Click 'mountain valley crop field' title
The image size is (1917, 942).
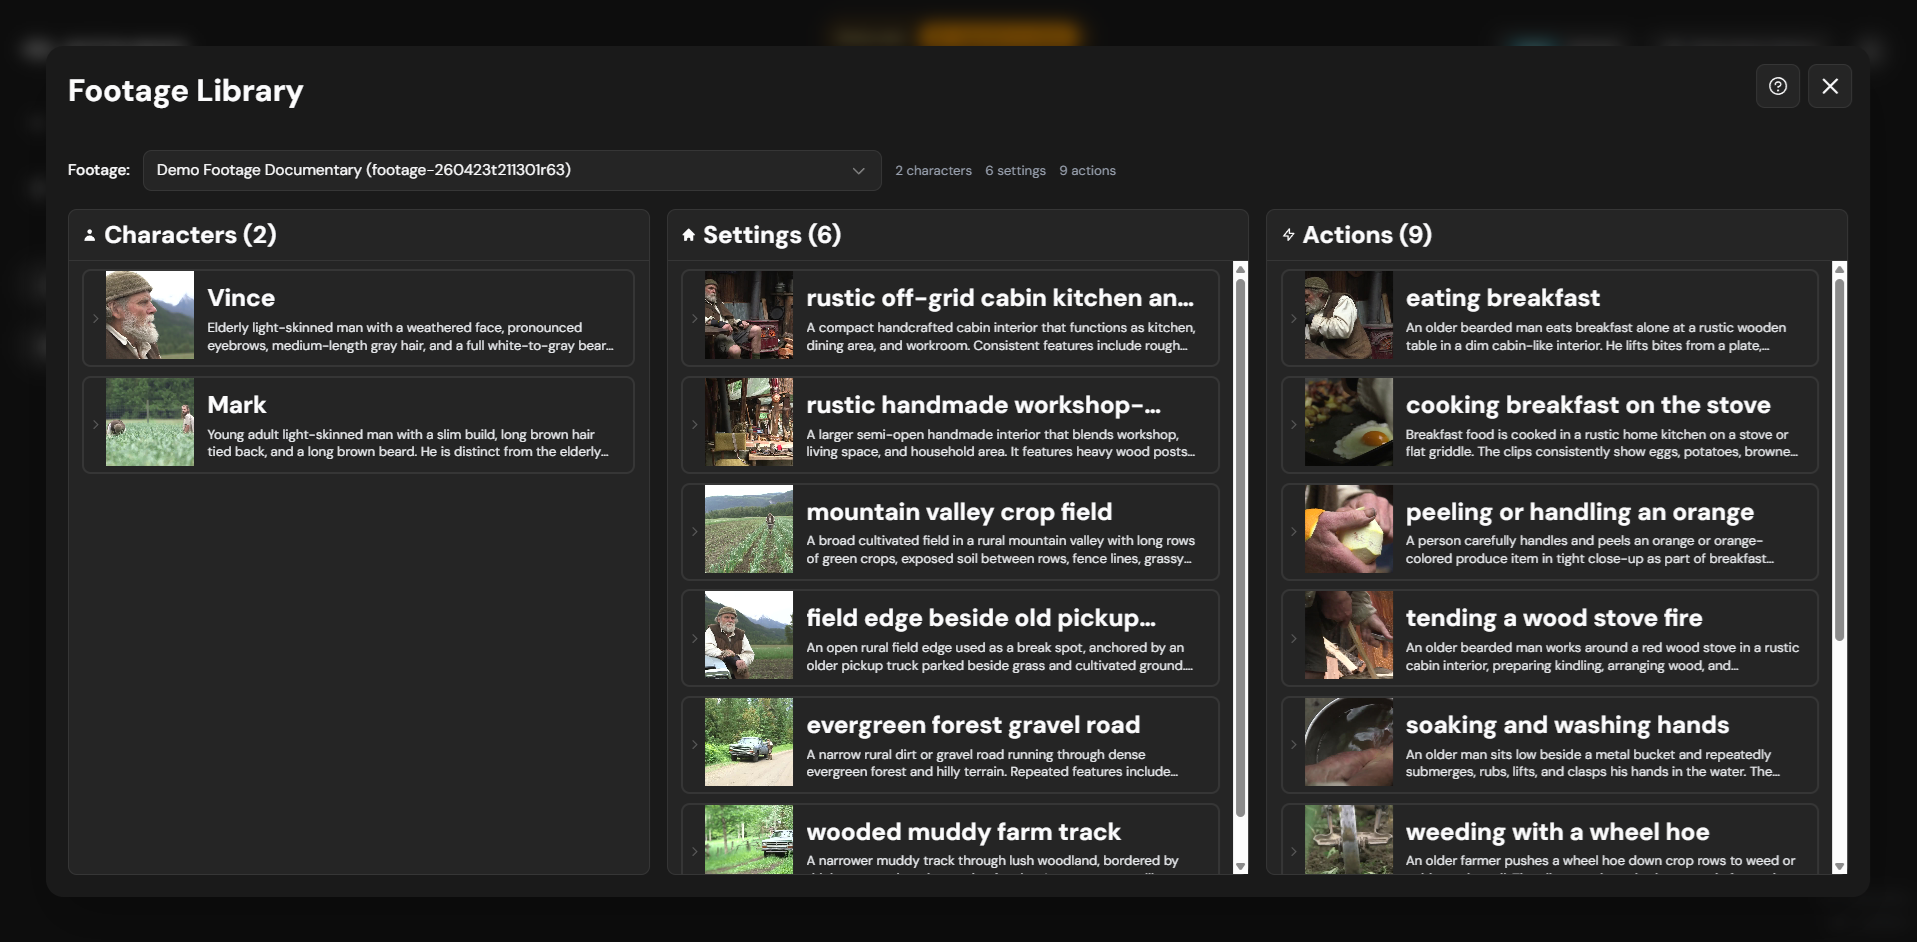(x=959, y=512)
